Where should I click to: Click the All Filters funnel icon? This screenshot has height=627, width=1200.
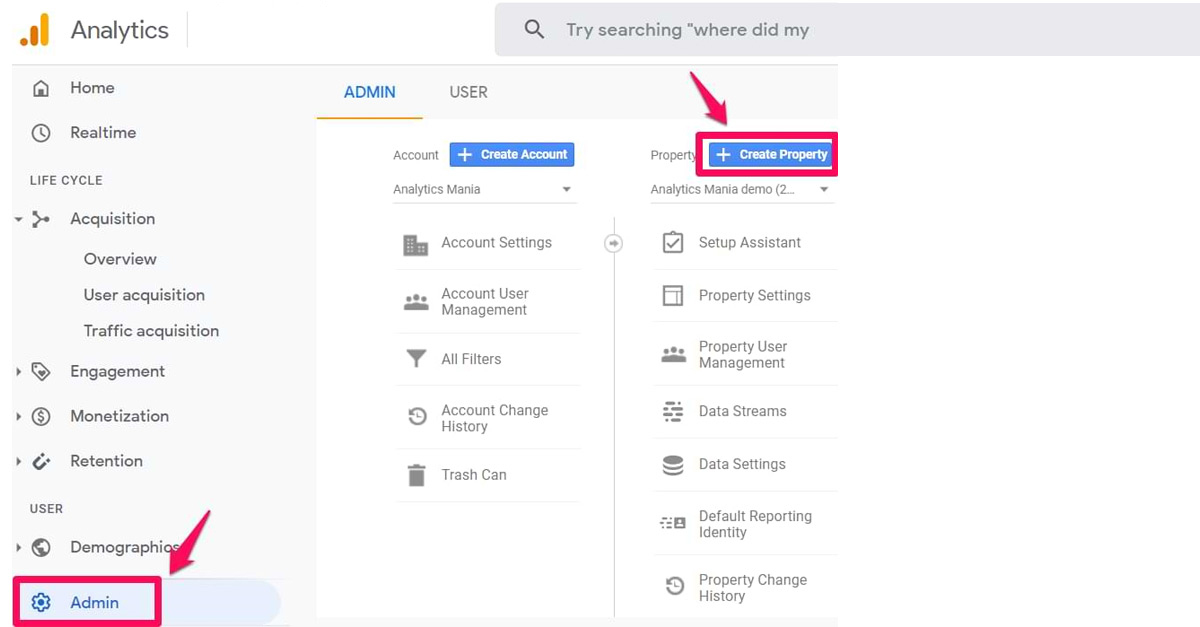pos(416,359)
